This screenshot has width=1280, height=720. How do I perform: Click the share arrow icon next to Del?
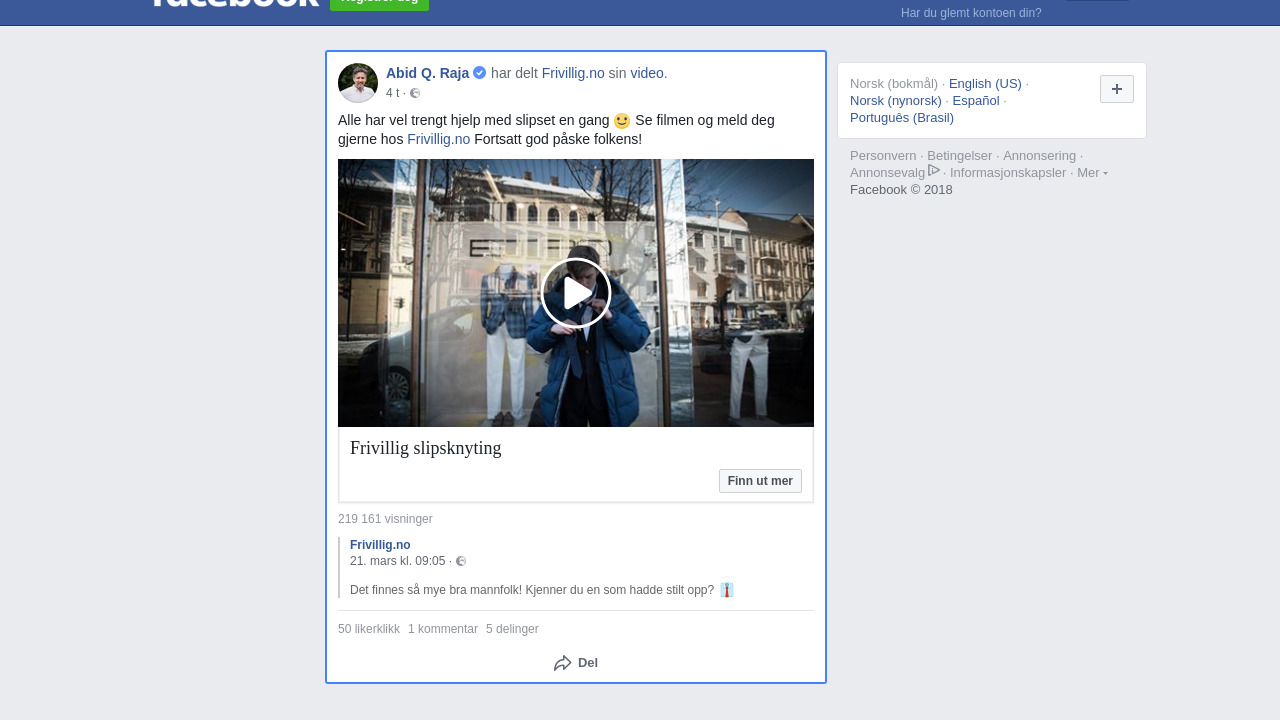click(x=563, y=663)
